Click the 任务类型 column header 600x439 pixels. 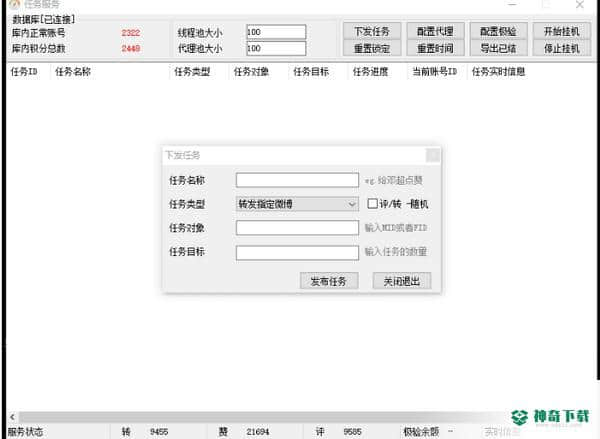192,72
